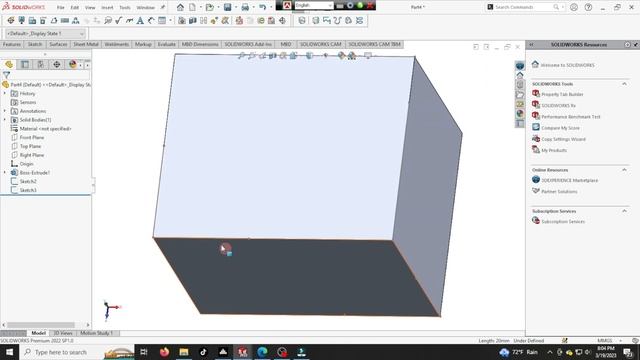Collapse the SOLIDWORKS Tools section
This screenshot has width=640, height=360.
pyautogui.click(x=624, y=84)
